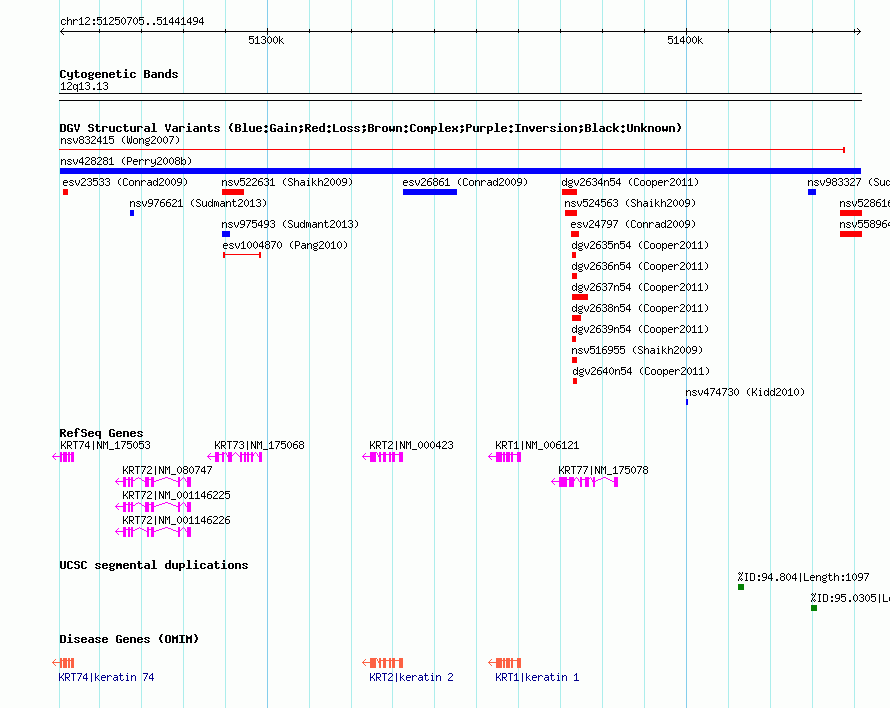Click chr12:51250705..51441494 coordinates label
This screenshot has height=708, width=890.
click(132, 21)
